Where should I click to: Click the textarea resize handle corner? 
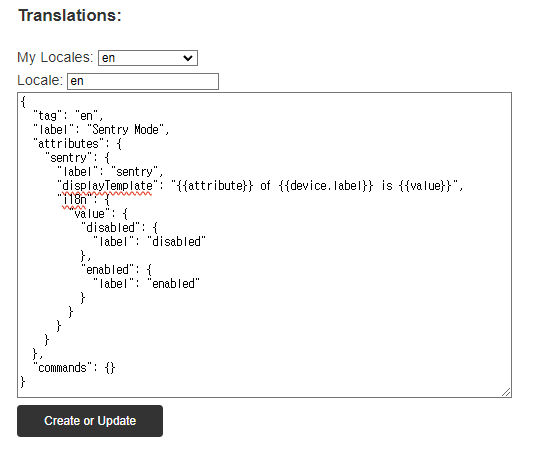[x=506, y=392]
